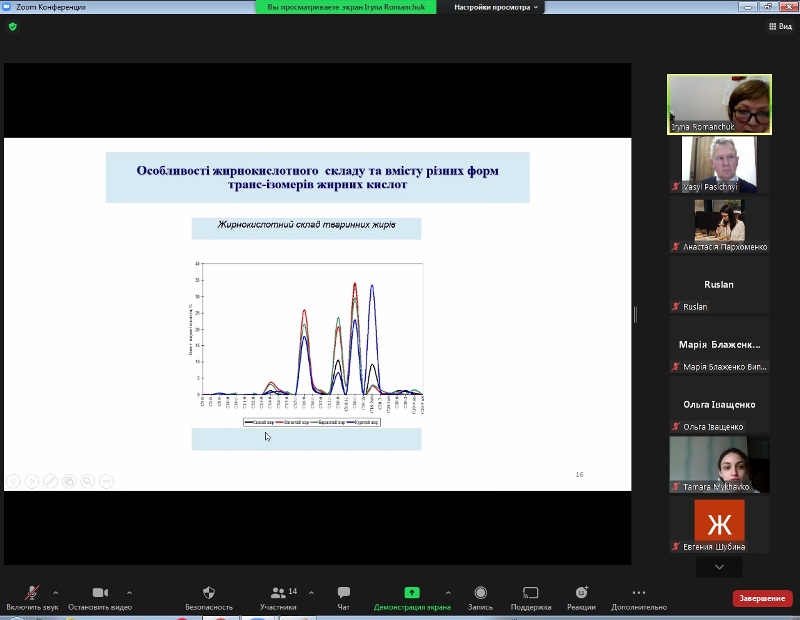Open the More options ellipsis
This screenshot has height=620, width=800.
tap(639, 592)
